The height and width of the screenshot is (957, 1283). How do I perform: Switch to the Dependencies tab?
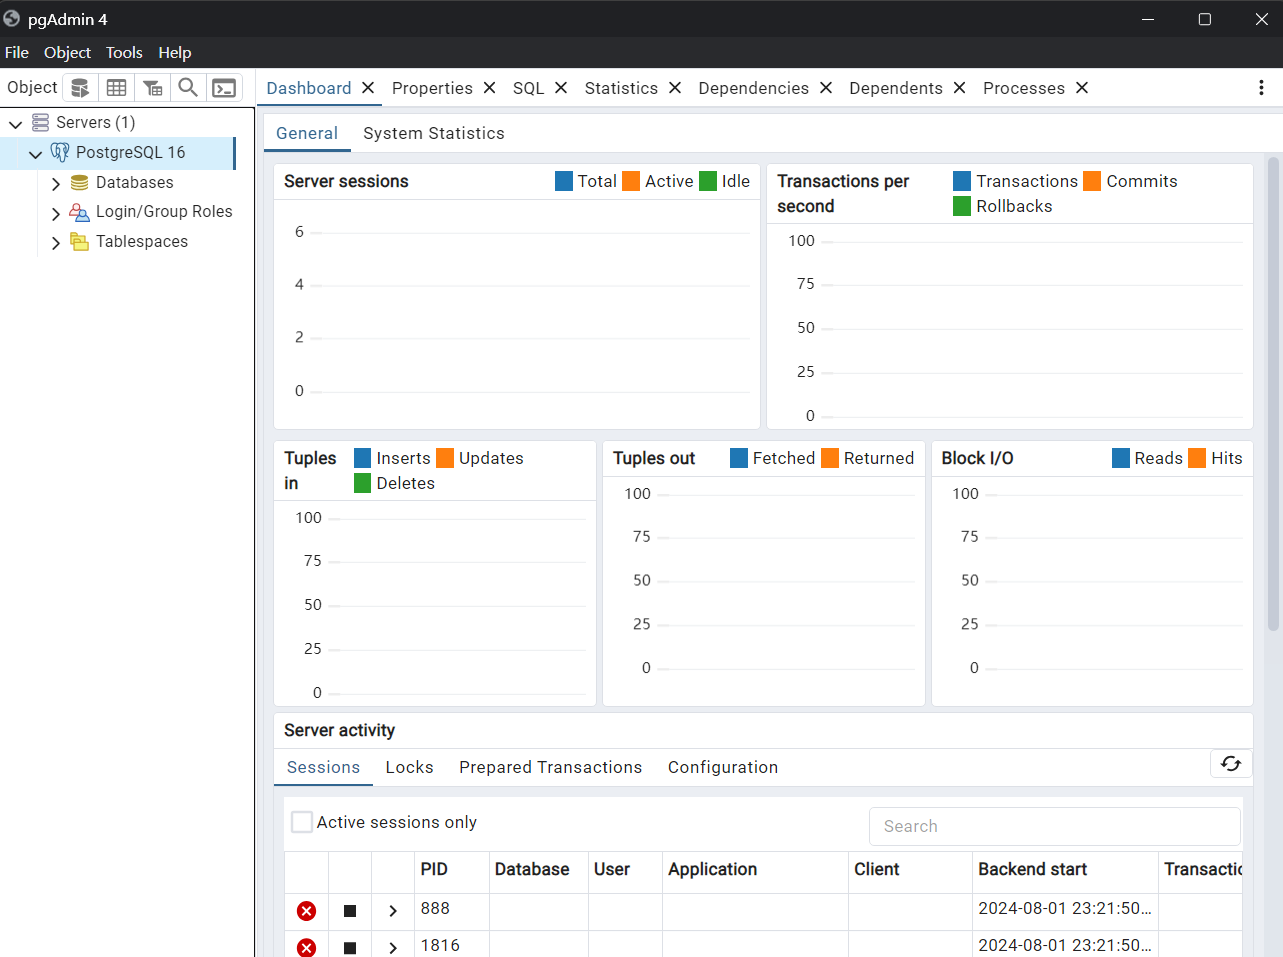coord(753,88)
